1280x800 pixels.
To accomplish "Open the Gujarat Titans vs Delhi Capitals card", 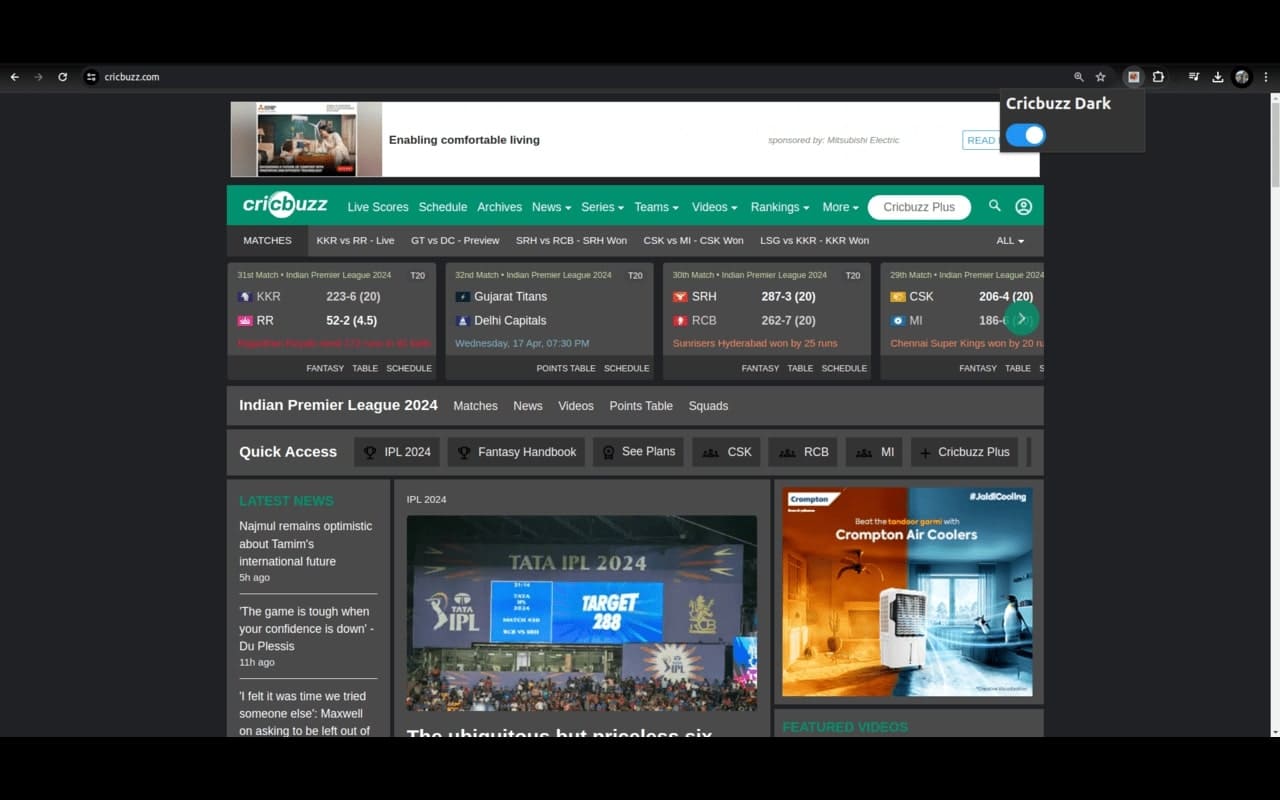I will click(549, 321).
